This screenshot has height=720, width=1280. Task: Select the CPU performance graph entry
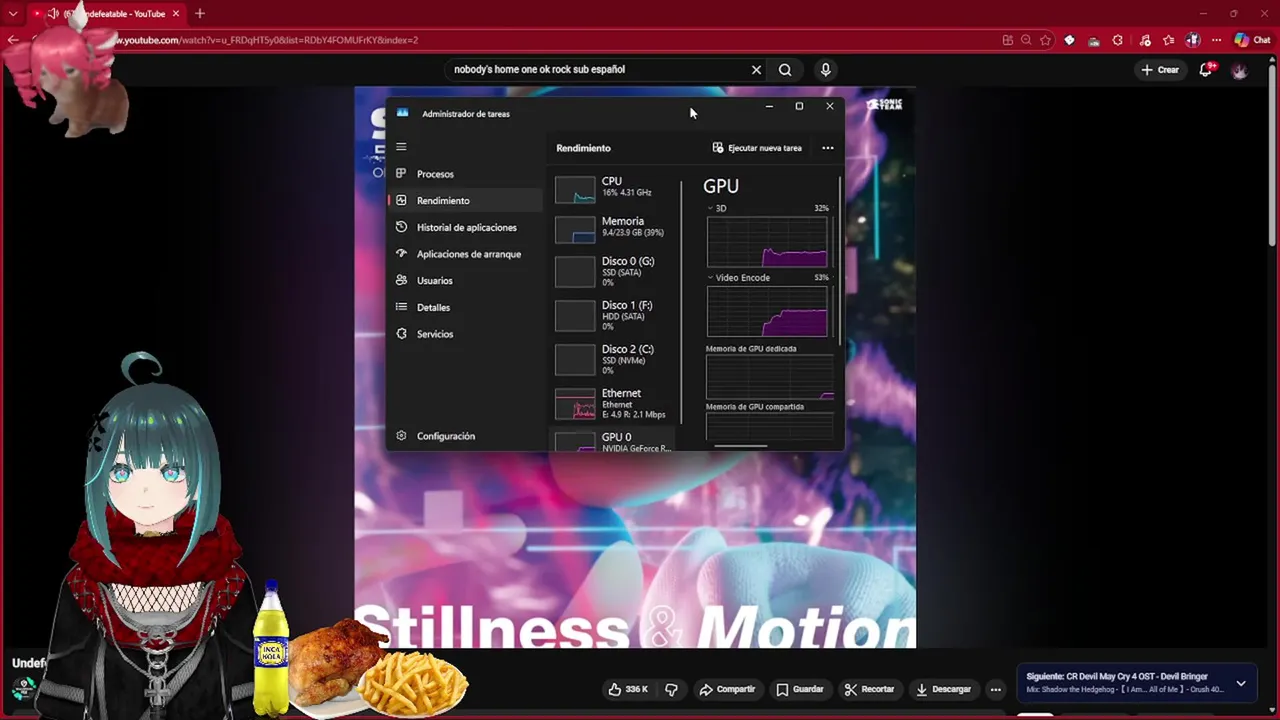pyautogui.click(x=614, y=189)
